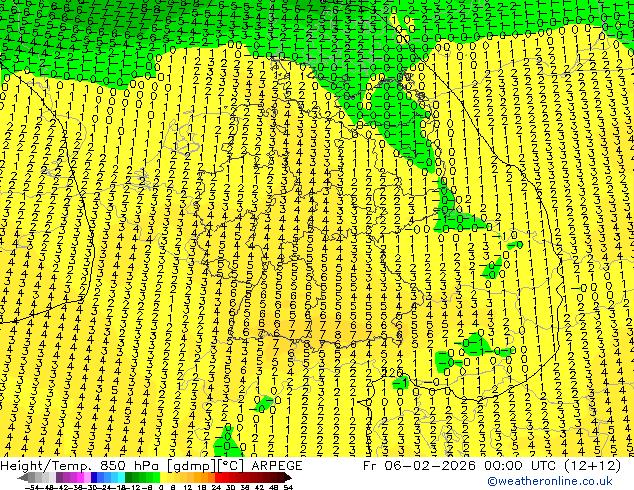Click the gray left arrow end of the color scale
Viewport: 634px width, 490px height.
[23, 477]
